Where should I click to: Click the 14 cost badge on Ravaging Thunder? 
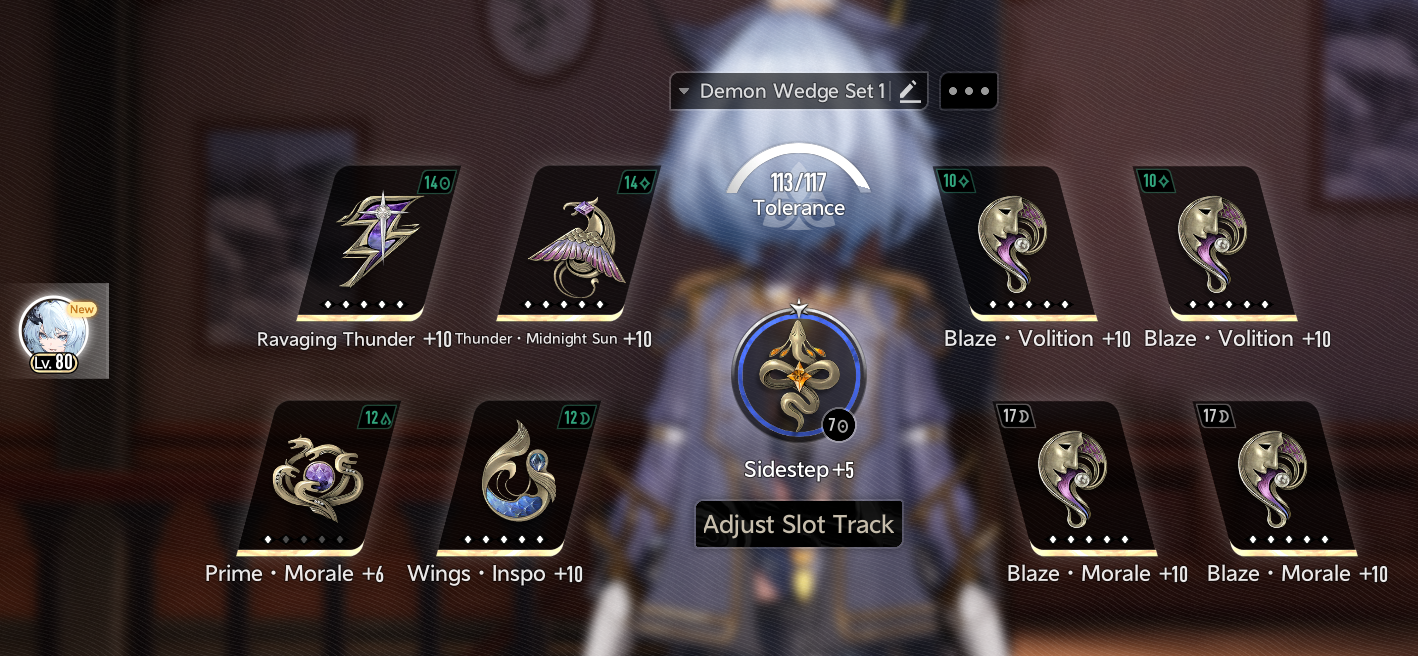(438, 182)
